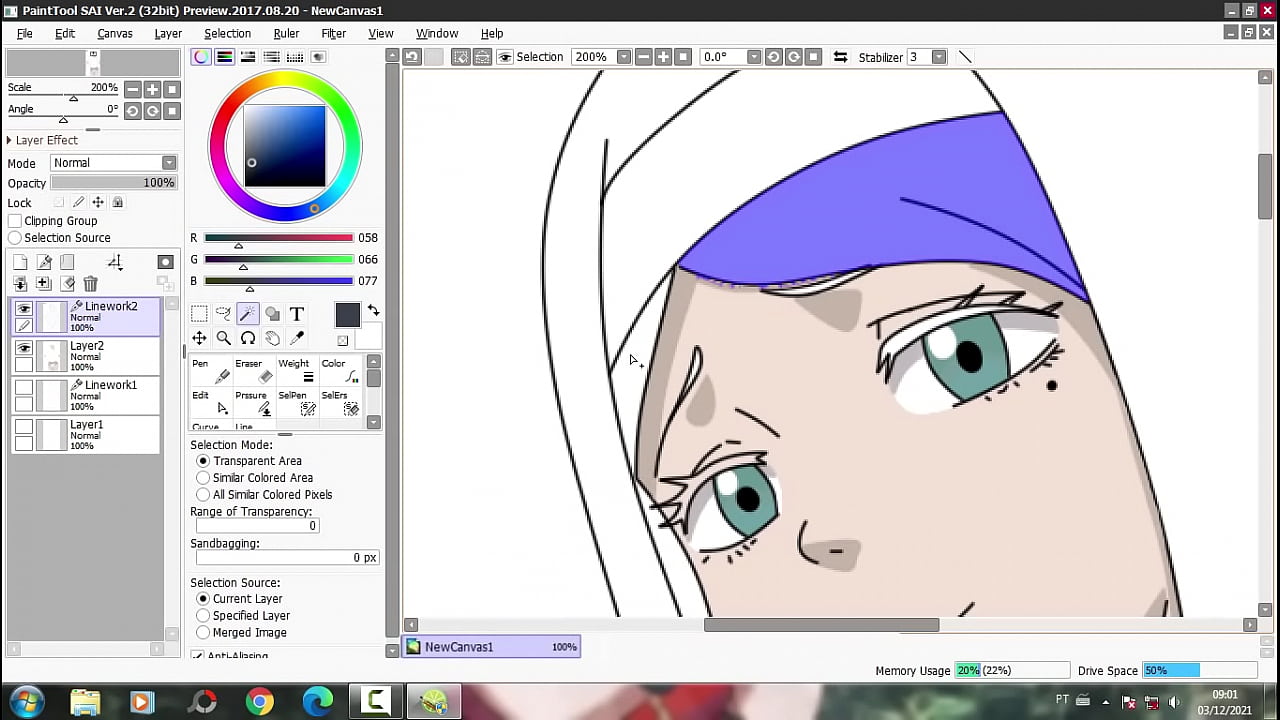Screen dimensions: 1280x720
Task: Zoom in with the Scale plus button
Action: click(152, 89)
